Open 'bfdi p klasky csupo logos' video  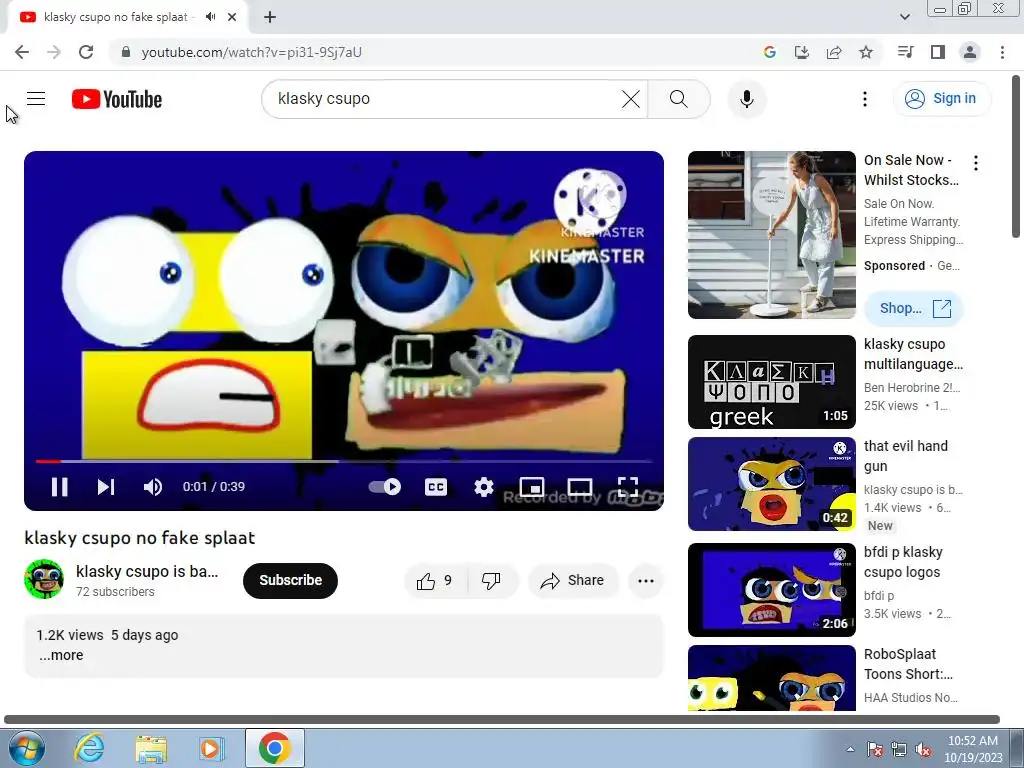(x=771, y=590)
